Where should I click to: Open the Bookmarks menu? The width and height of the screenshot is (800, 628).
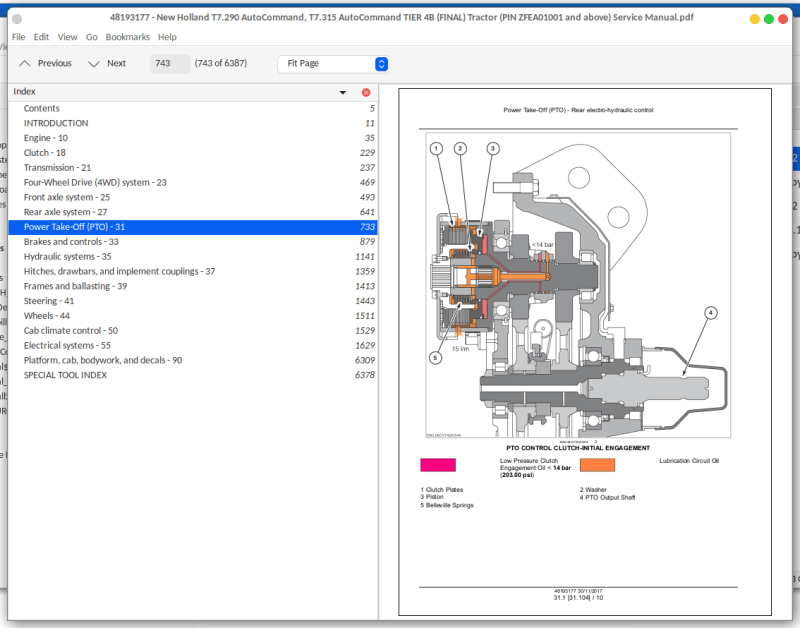point(128,37)
